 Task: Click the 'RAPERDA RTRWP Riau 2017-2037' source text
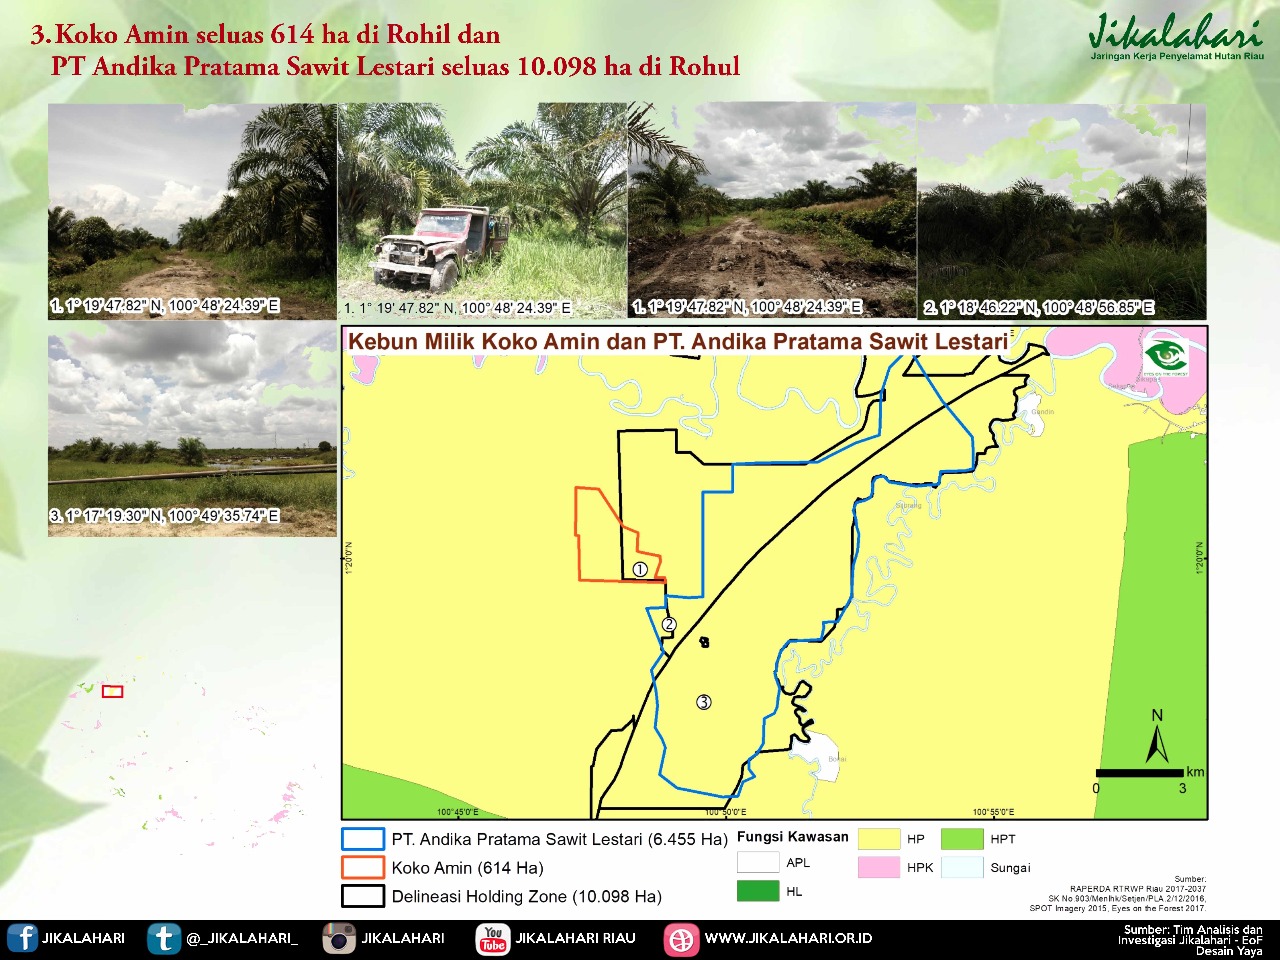point(1138,889)
